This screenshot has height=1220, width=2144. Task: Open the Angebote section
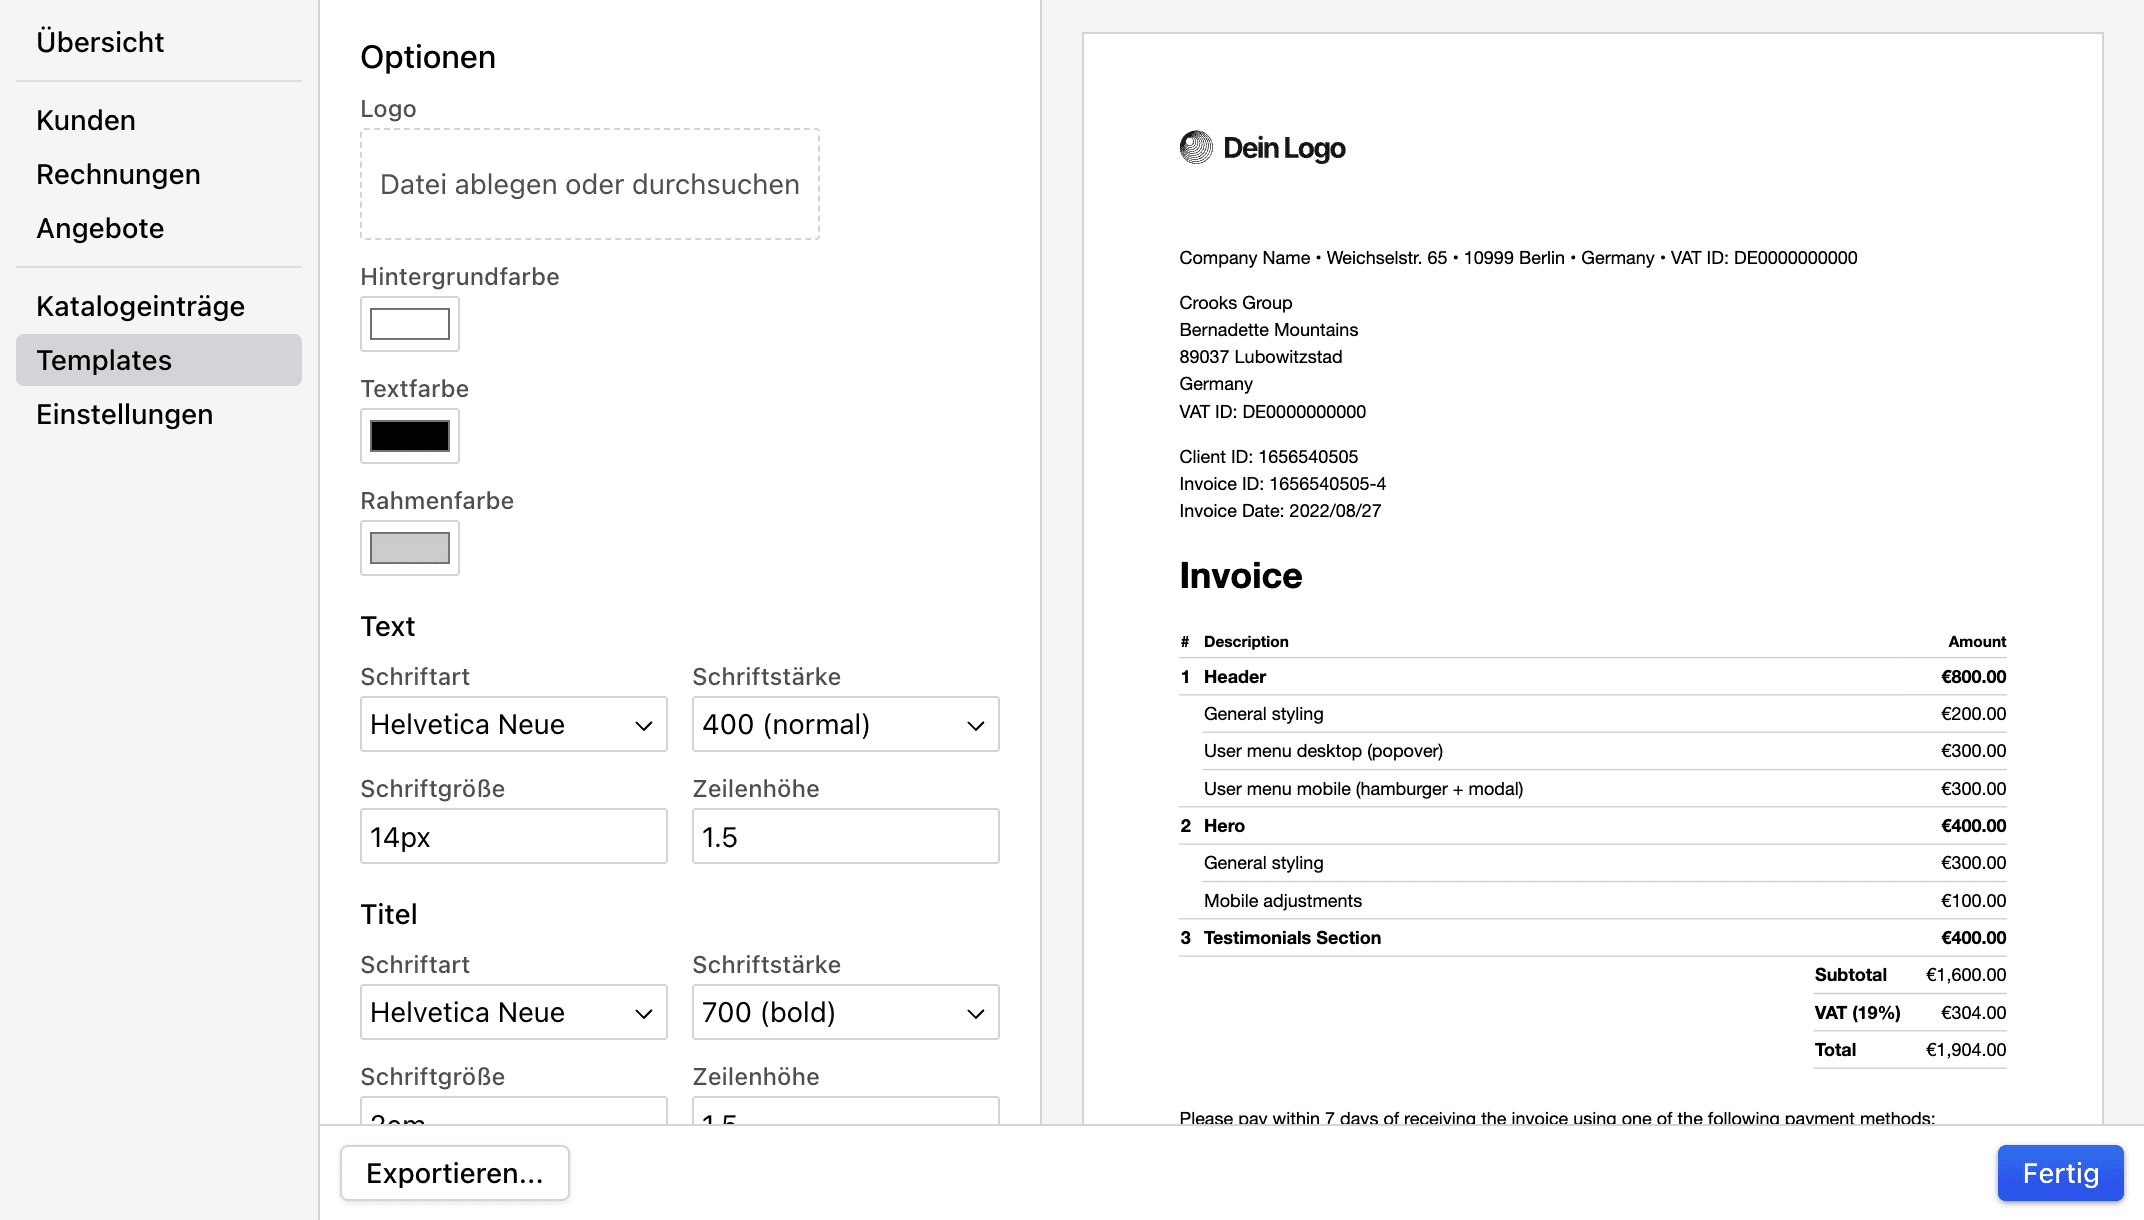pos(99,228)
